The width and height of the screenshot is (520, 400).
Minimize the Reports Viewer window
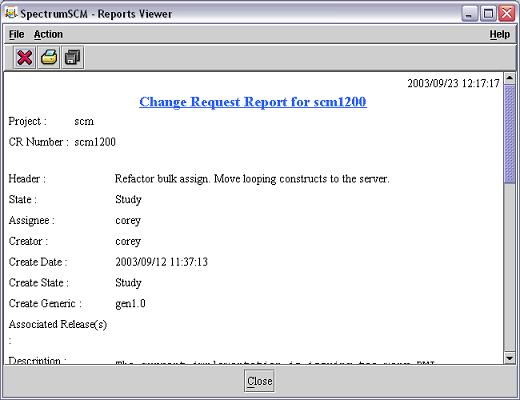click(x=469, y=14)
